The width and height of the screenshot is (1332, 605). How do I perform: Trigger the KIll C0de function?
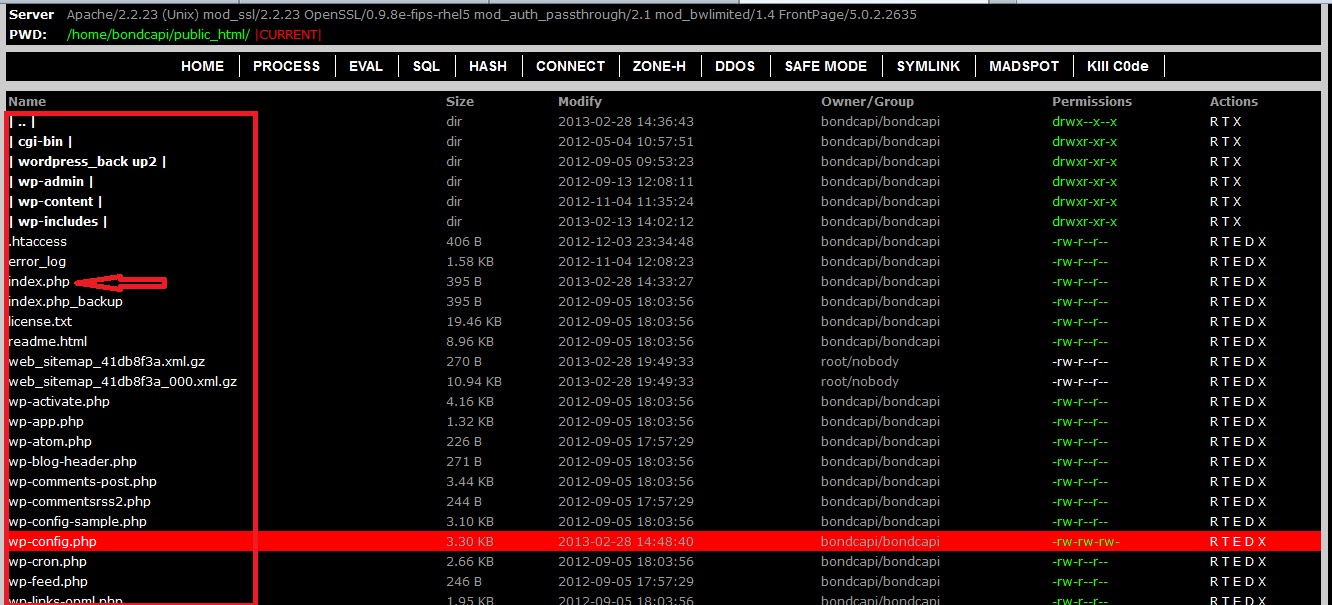1118,66
